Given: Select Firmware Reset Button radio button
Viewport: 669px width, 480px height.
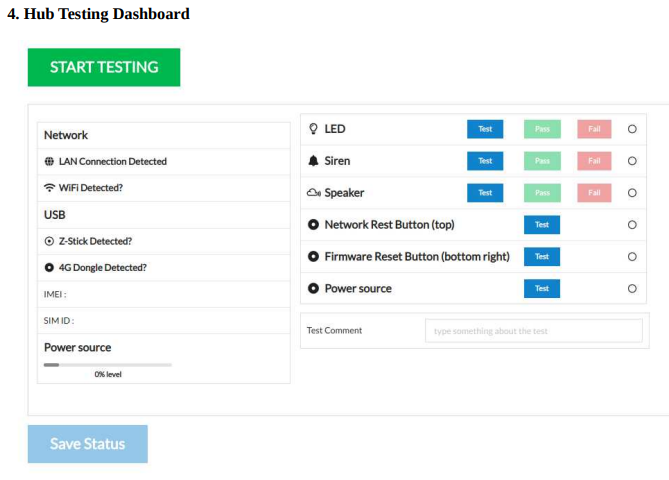Looking at the screenshot, I should pyautogui.click(x=632, y=256).
